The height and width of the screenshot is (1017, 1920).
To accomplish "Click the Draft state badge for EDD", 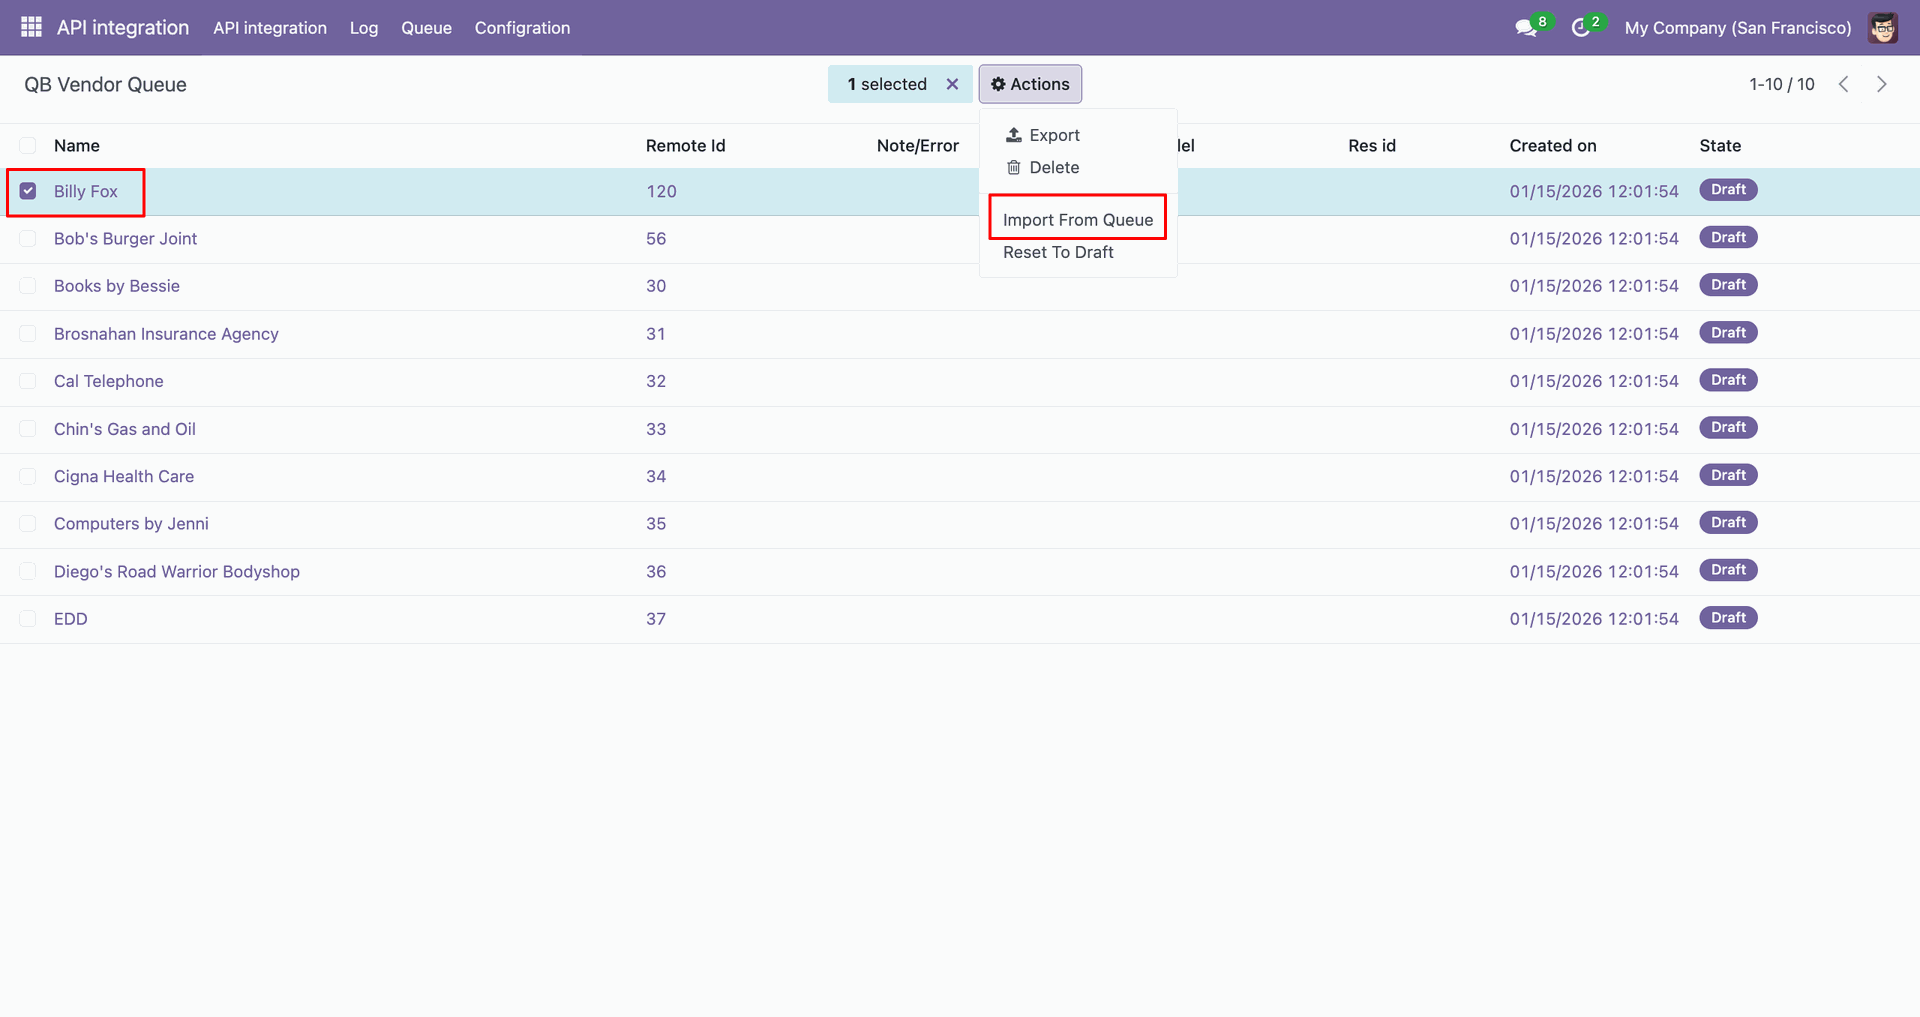I will 1727,618.
